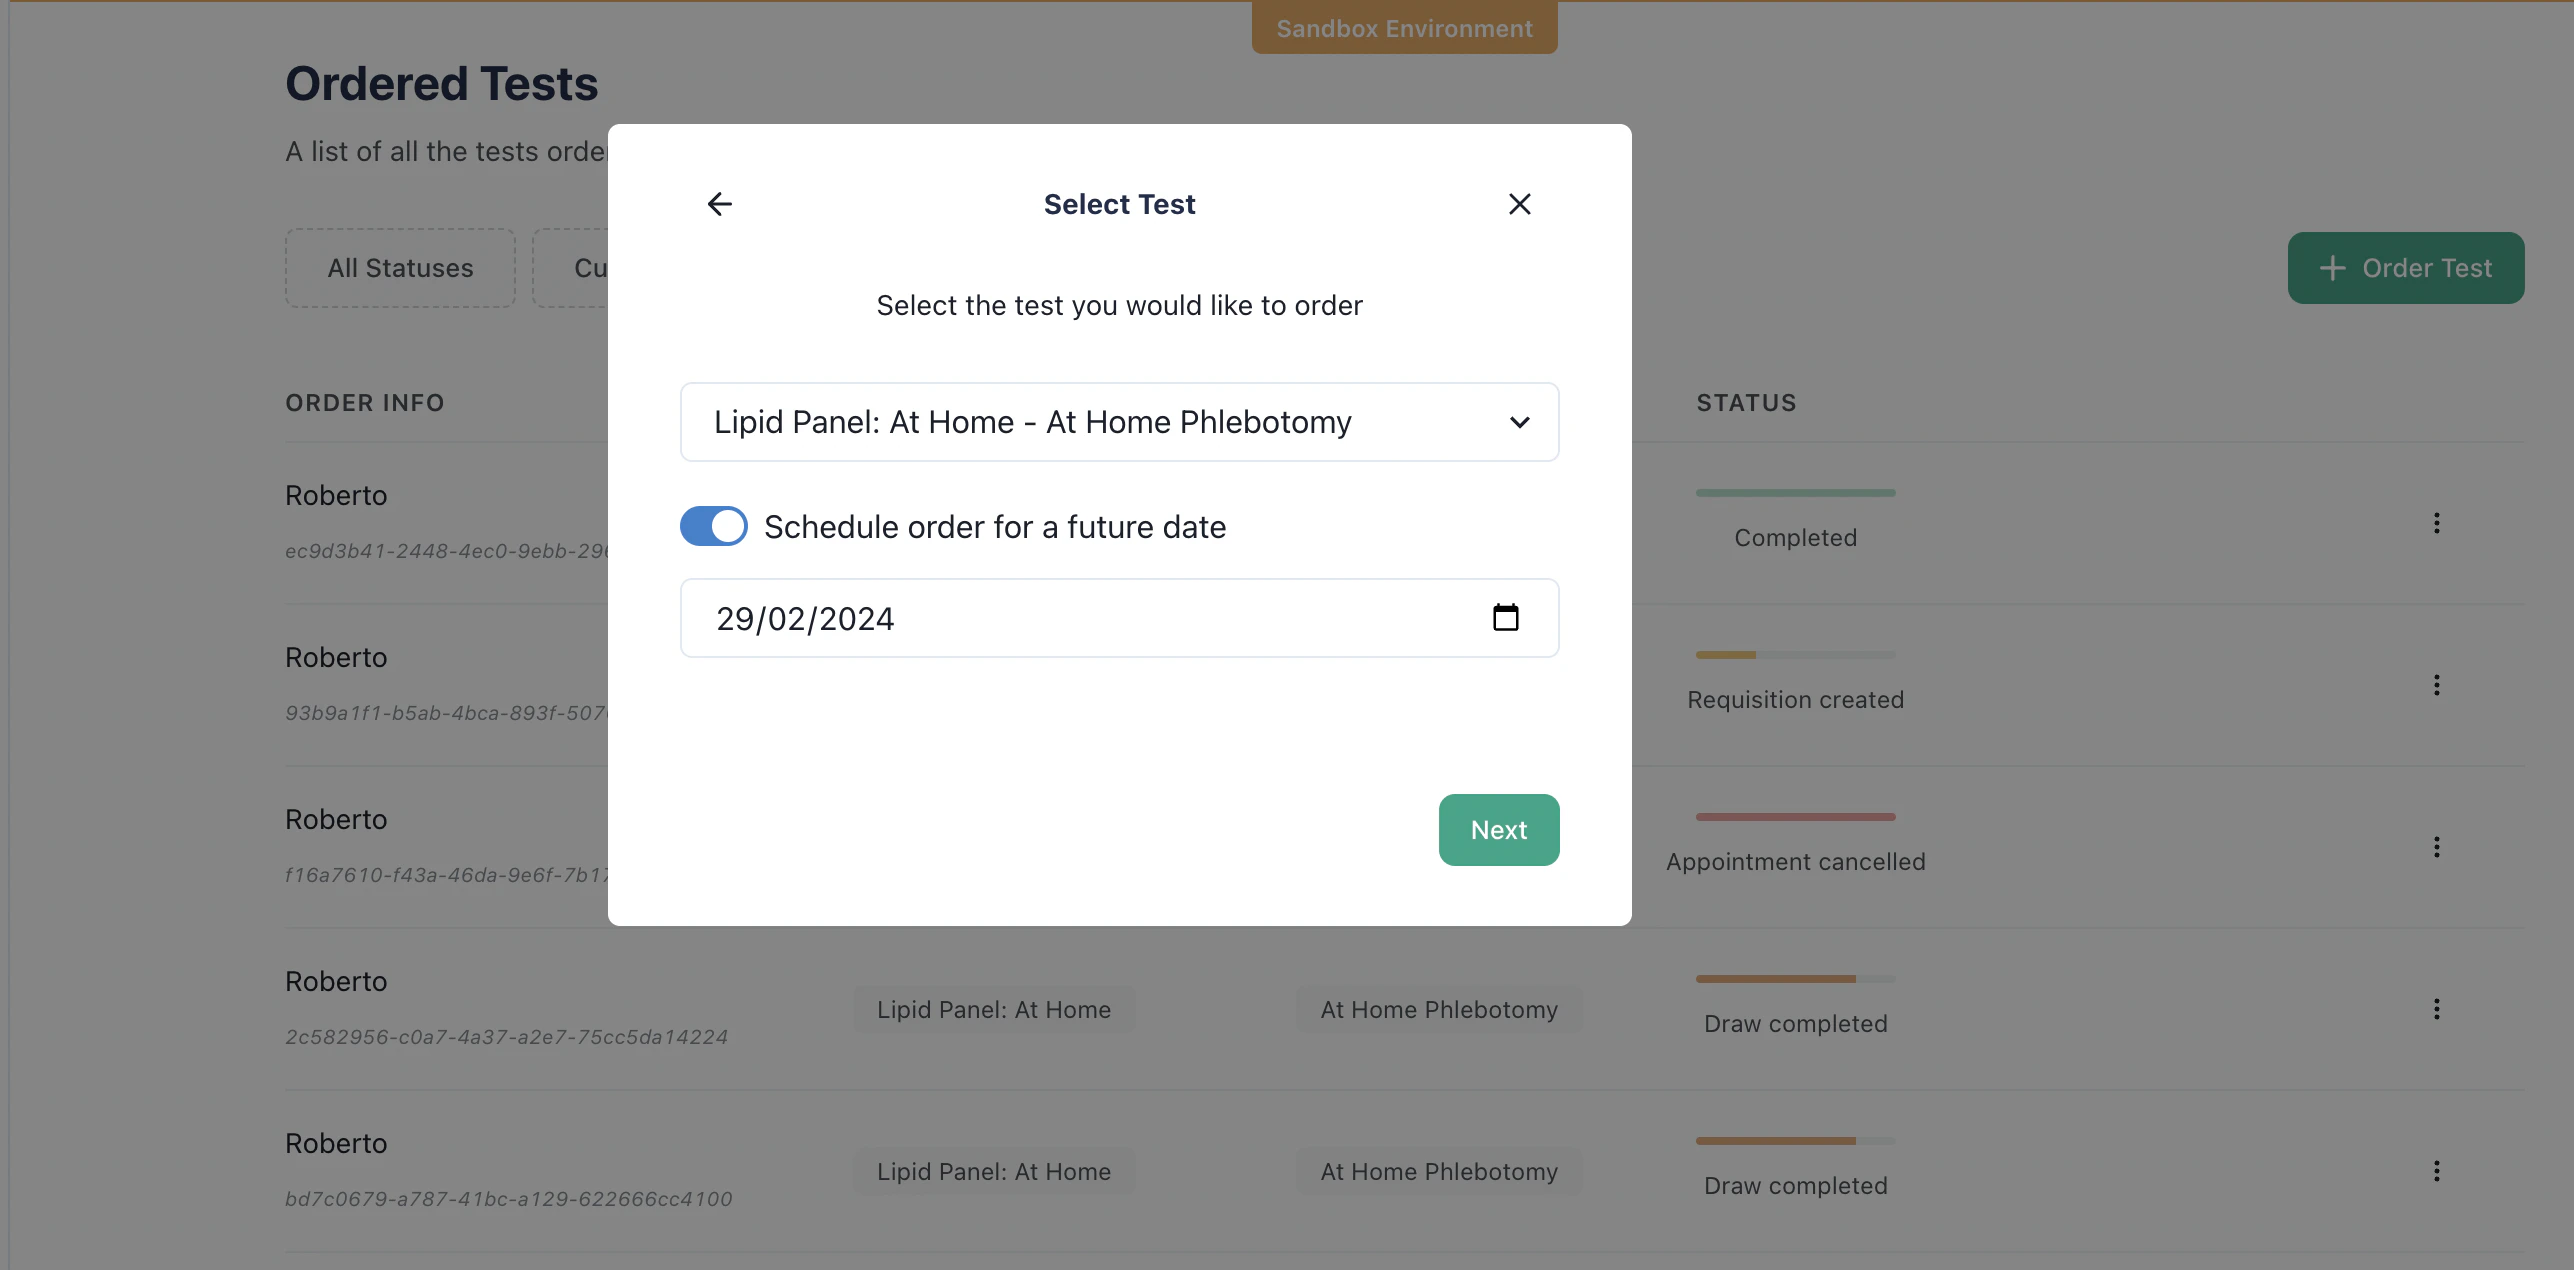The height and width of the screenshot is (1270, 2574).
Task: Click the chevron arrow of the test selector
Action: click(x=1519, y=422)
